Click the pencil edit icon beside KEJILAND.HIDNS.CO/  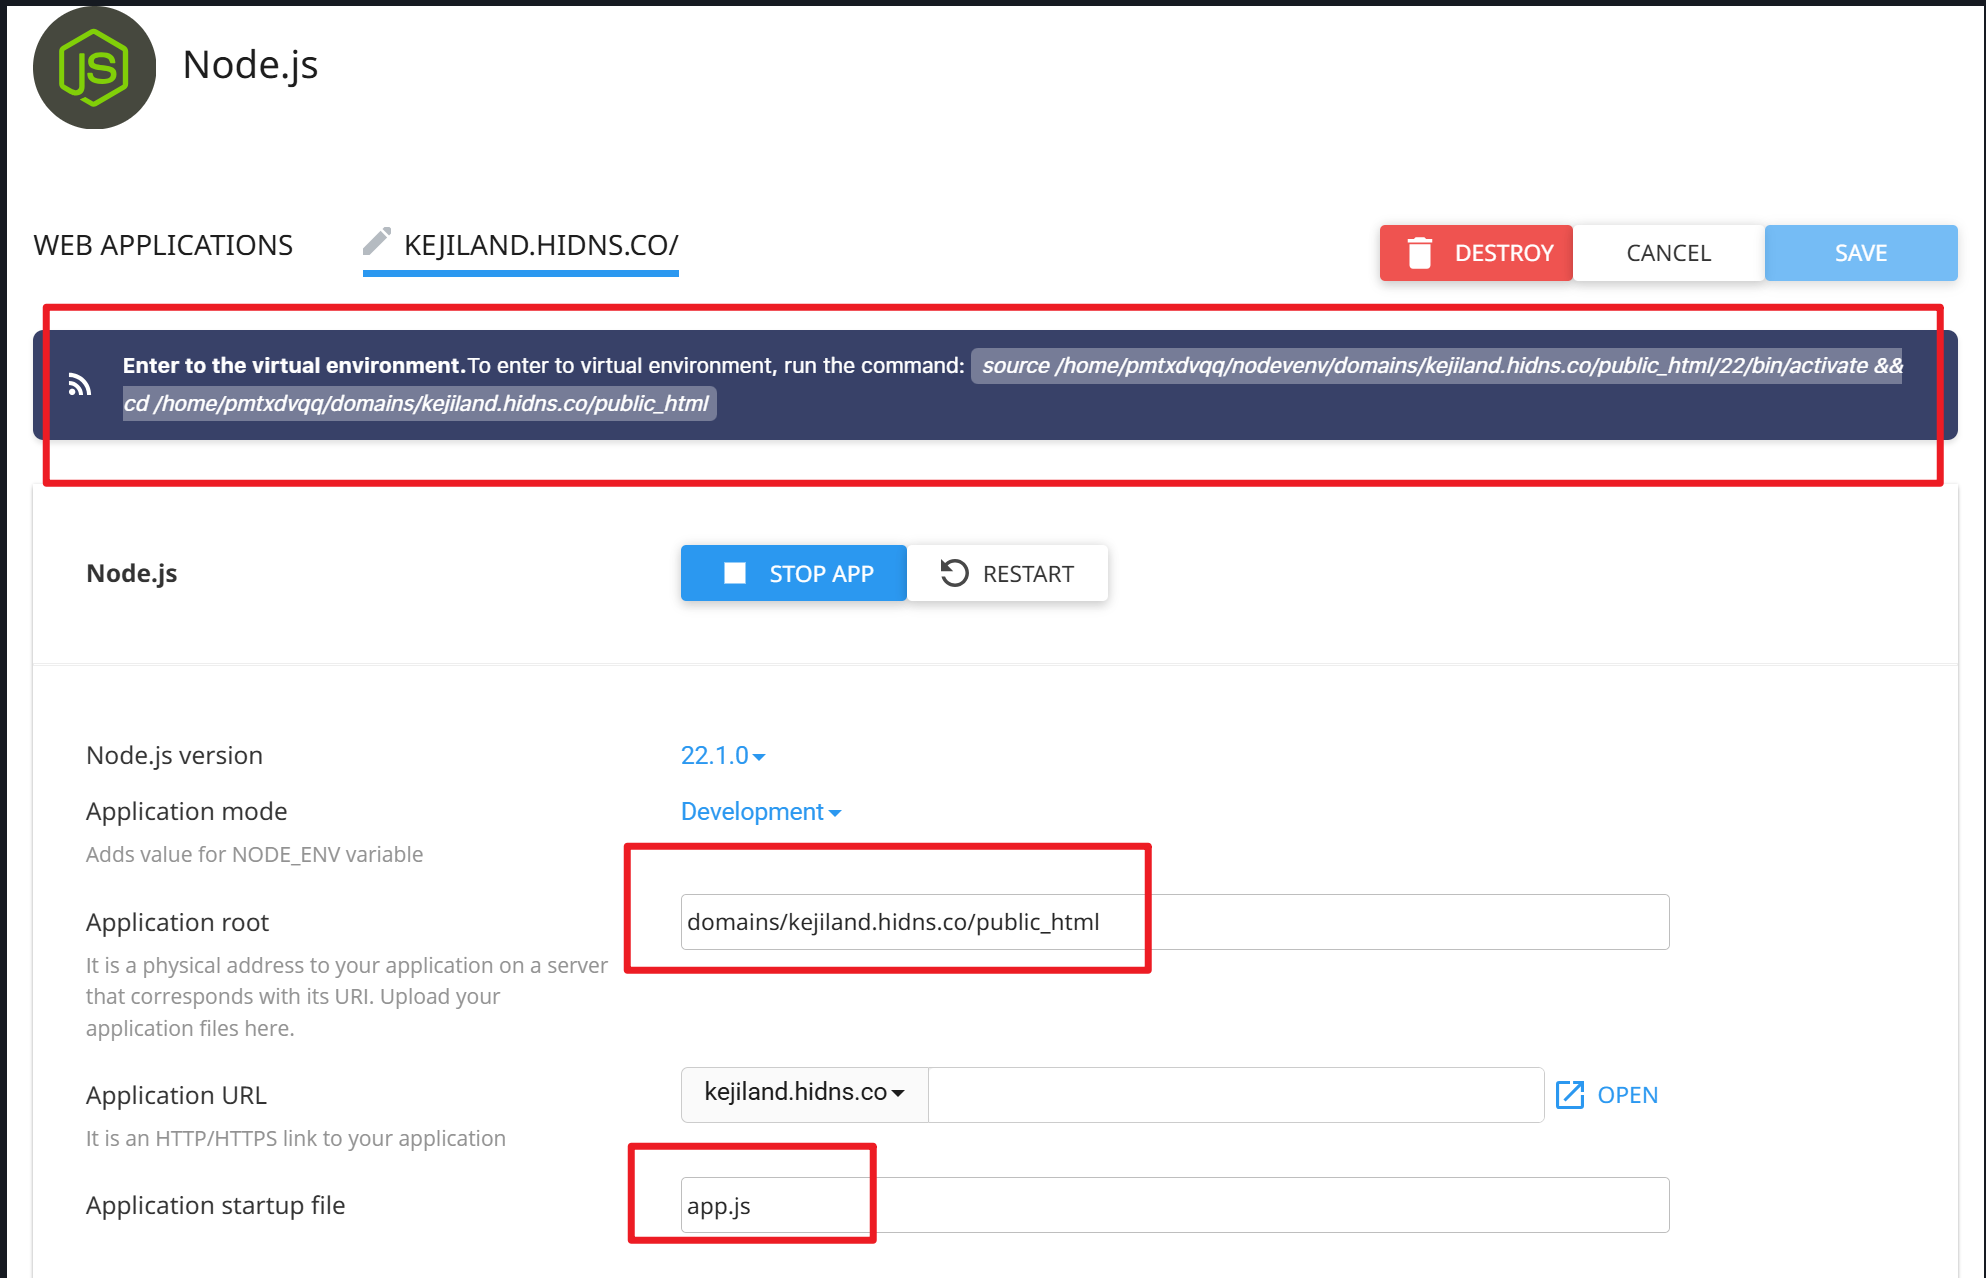click(377, 241)
